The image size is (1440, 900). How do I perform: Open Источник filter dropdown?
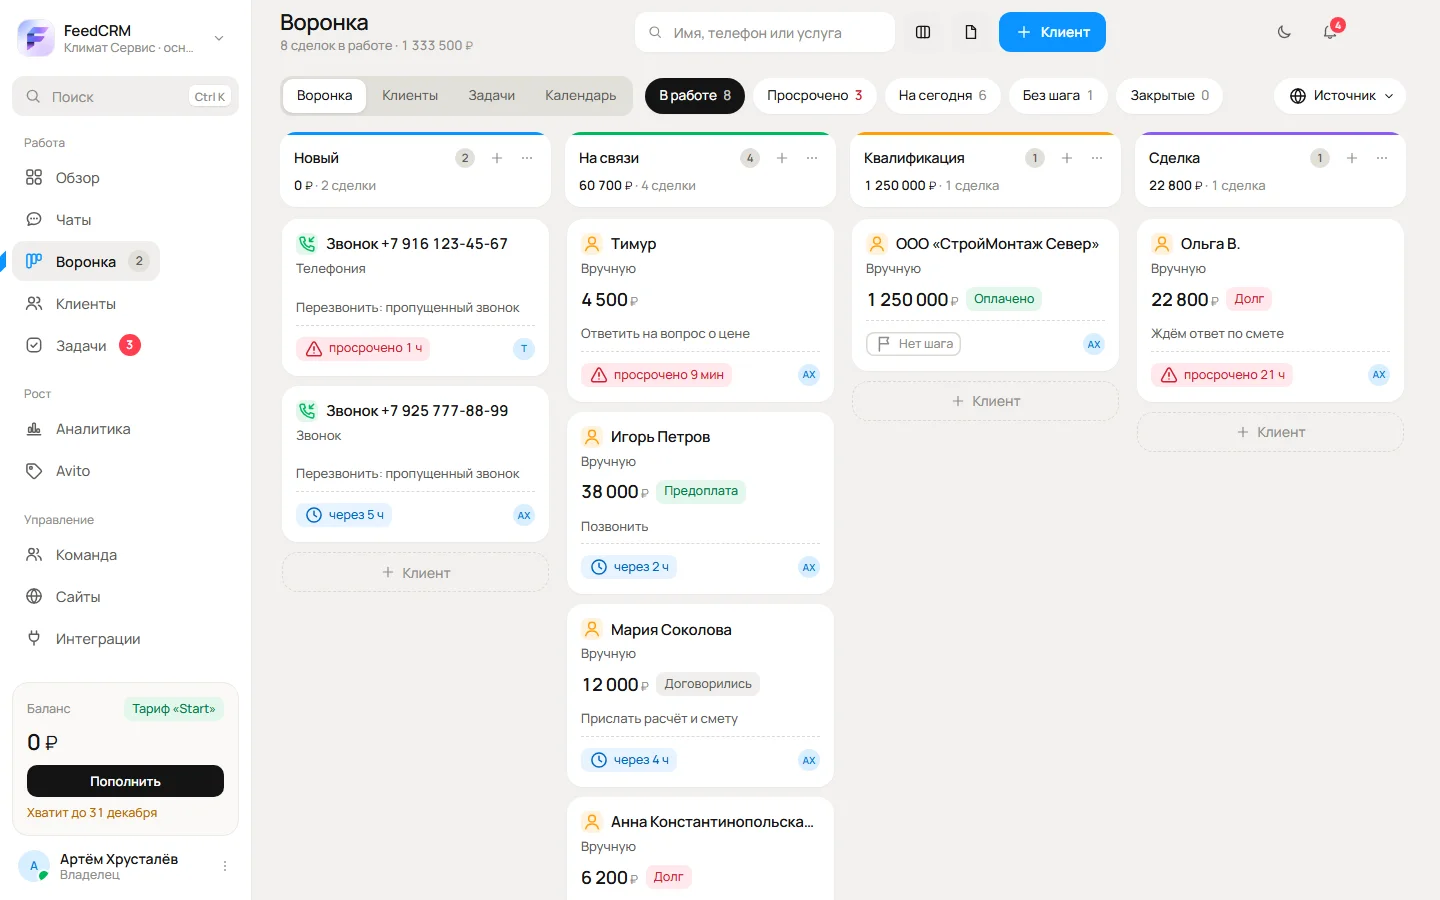tap(1340, 96)
